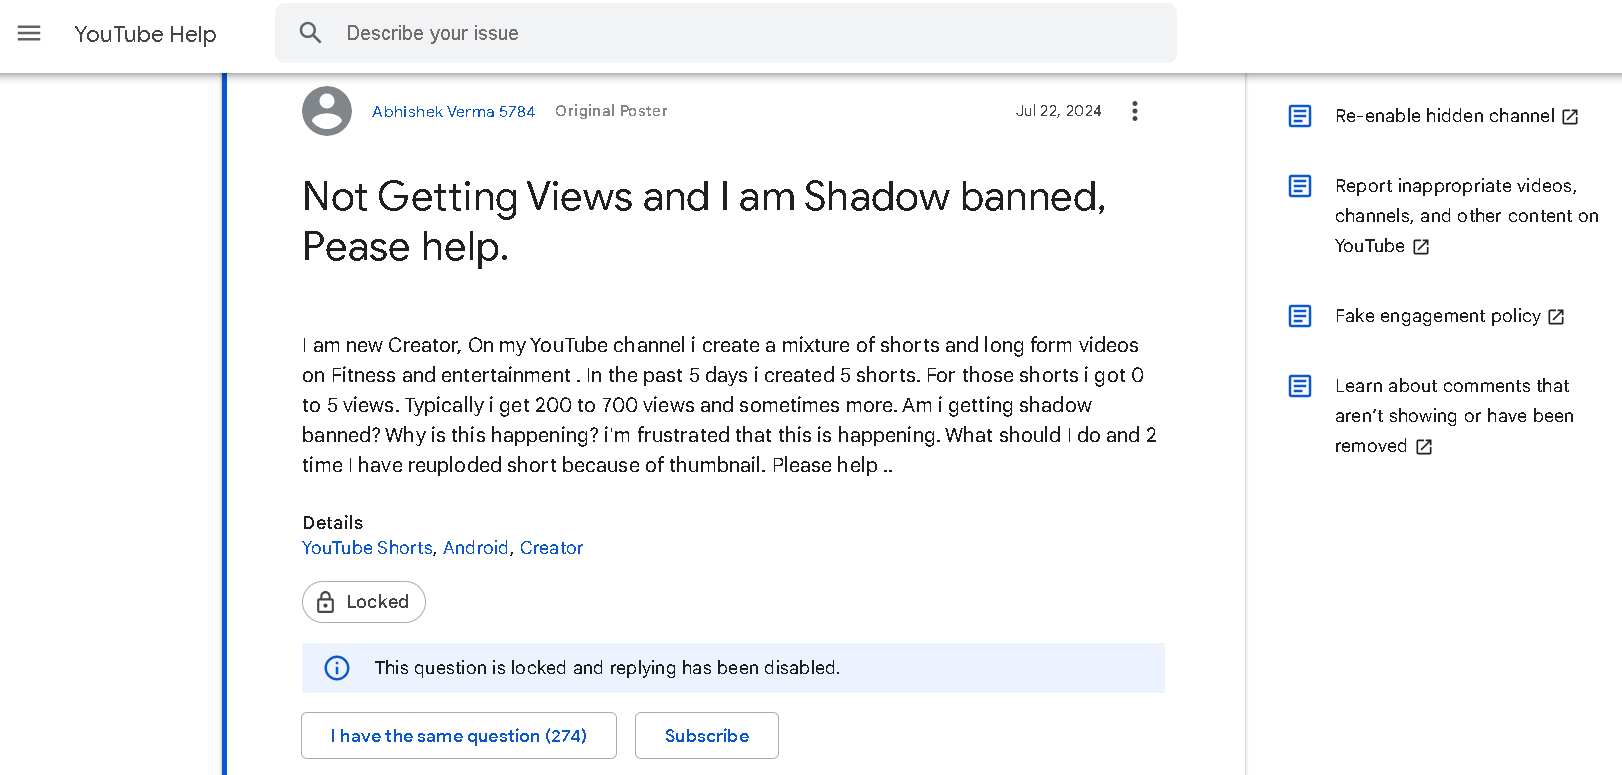Open the hamburger main menu

[x=29, y=33]
